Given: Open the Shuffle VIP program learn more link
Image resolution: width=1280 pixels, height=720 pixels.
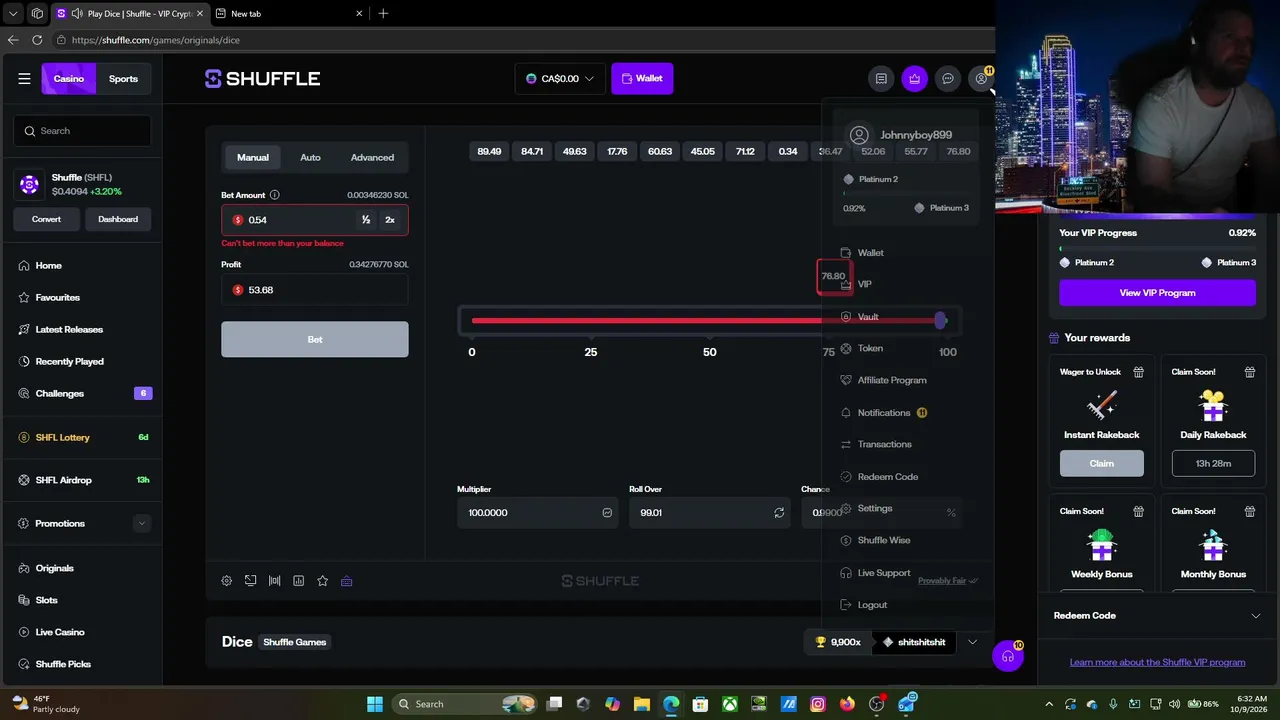Looking at the screenshot, I should (1157, 662).
